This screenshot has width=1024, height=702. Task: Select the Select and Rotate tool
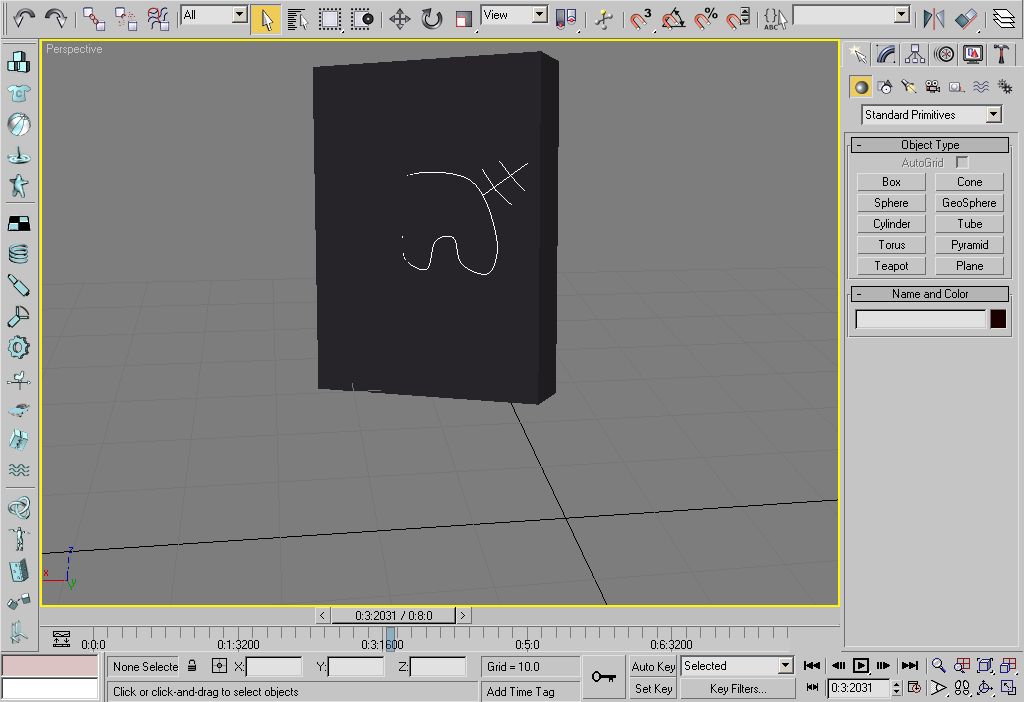(x=431, y=18)
